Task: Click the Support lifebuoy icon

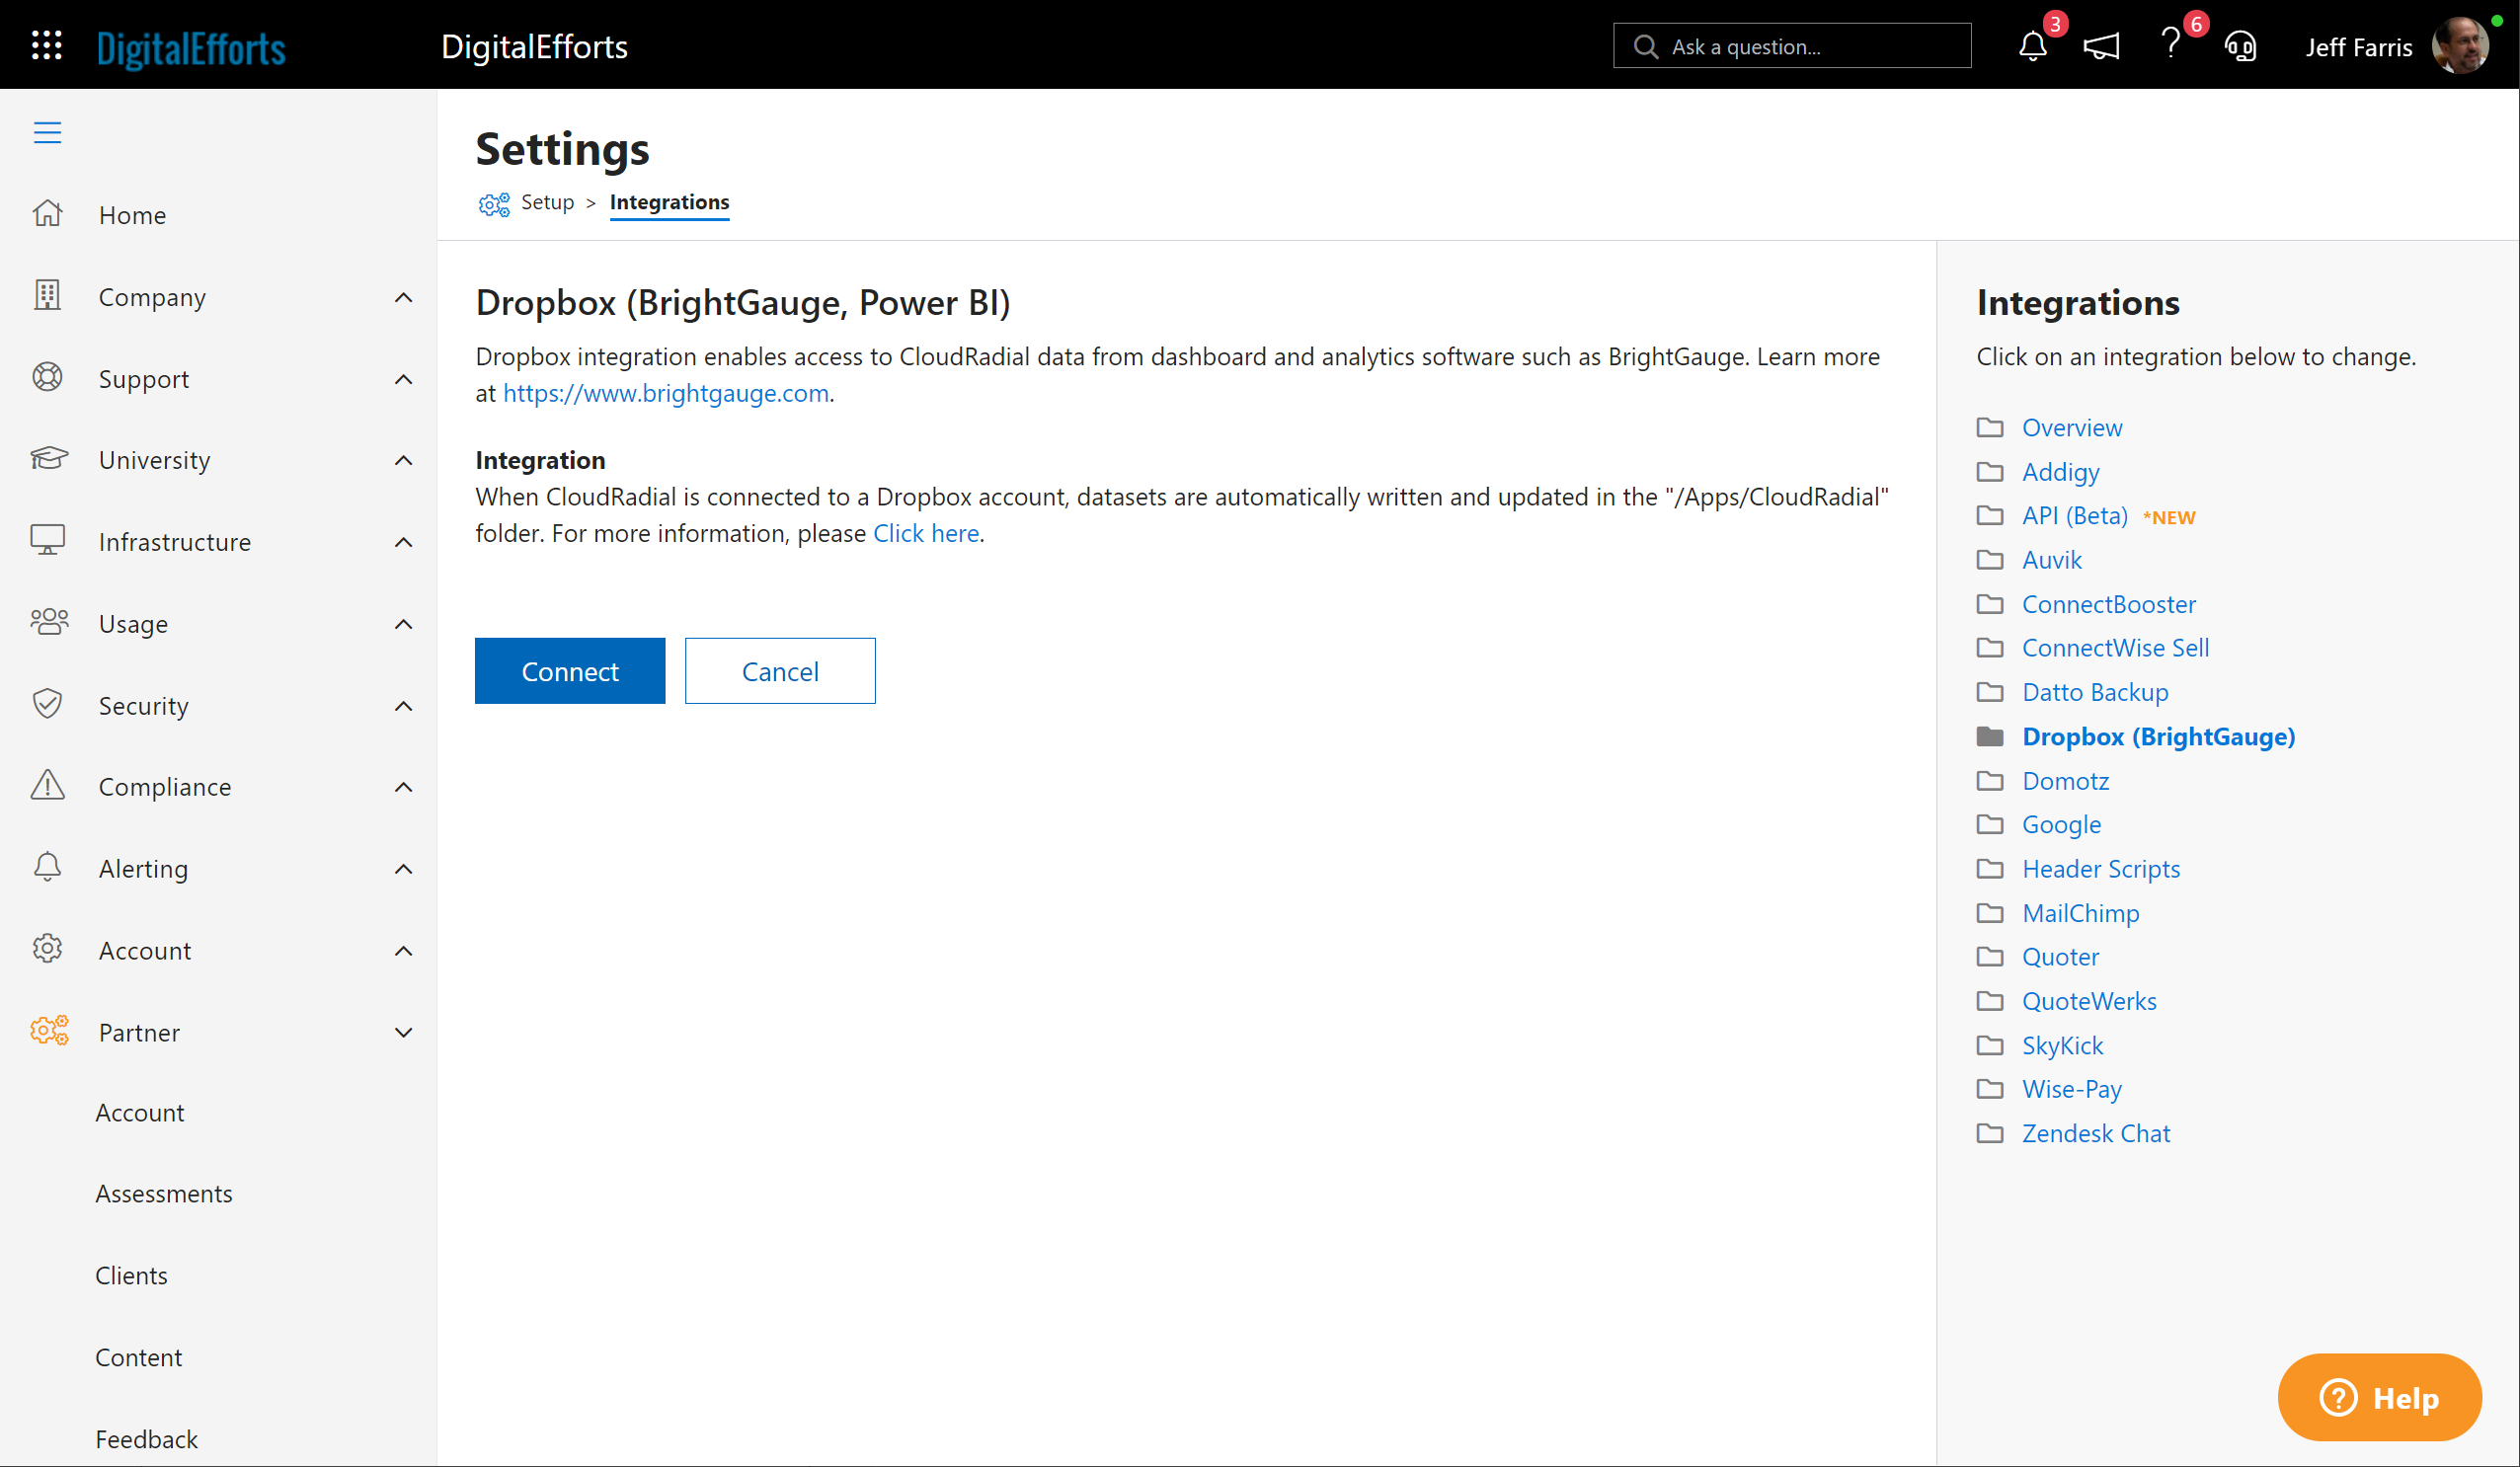Action: point(47,377)
